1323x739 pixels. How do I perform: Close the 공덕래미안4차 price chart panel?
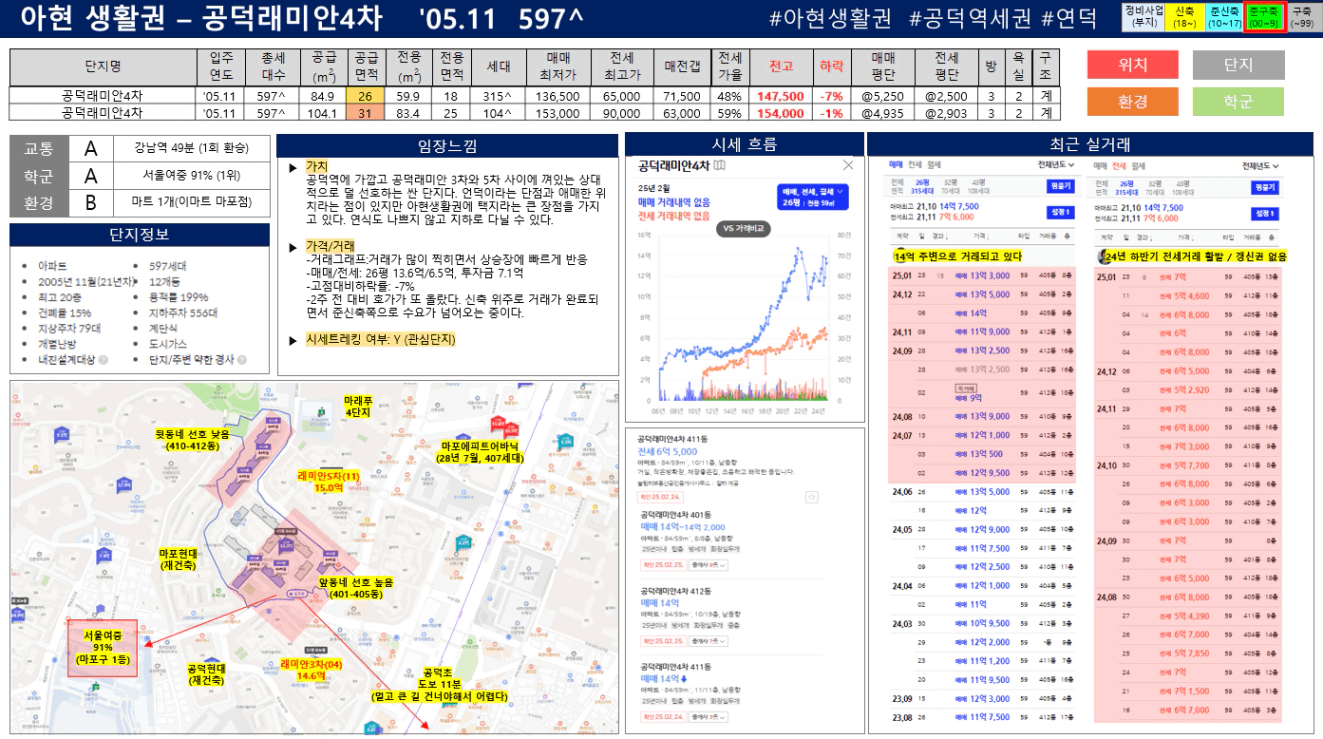tap(848, 165)
